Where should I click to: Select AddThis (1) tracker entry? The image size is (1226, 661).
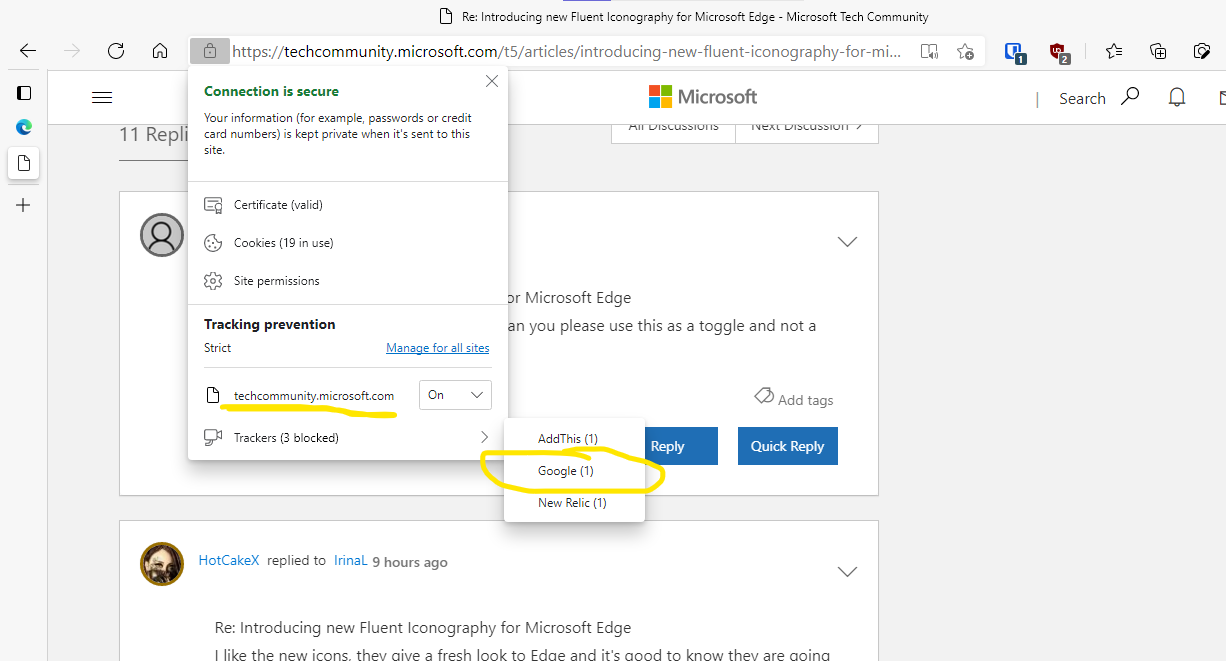click(575, 439)
